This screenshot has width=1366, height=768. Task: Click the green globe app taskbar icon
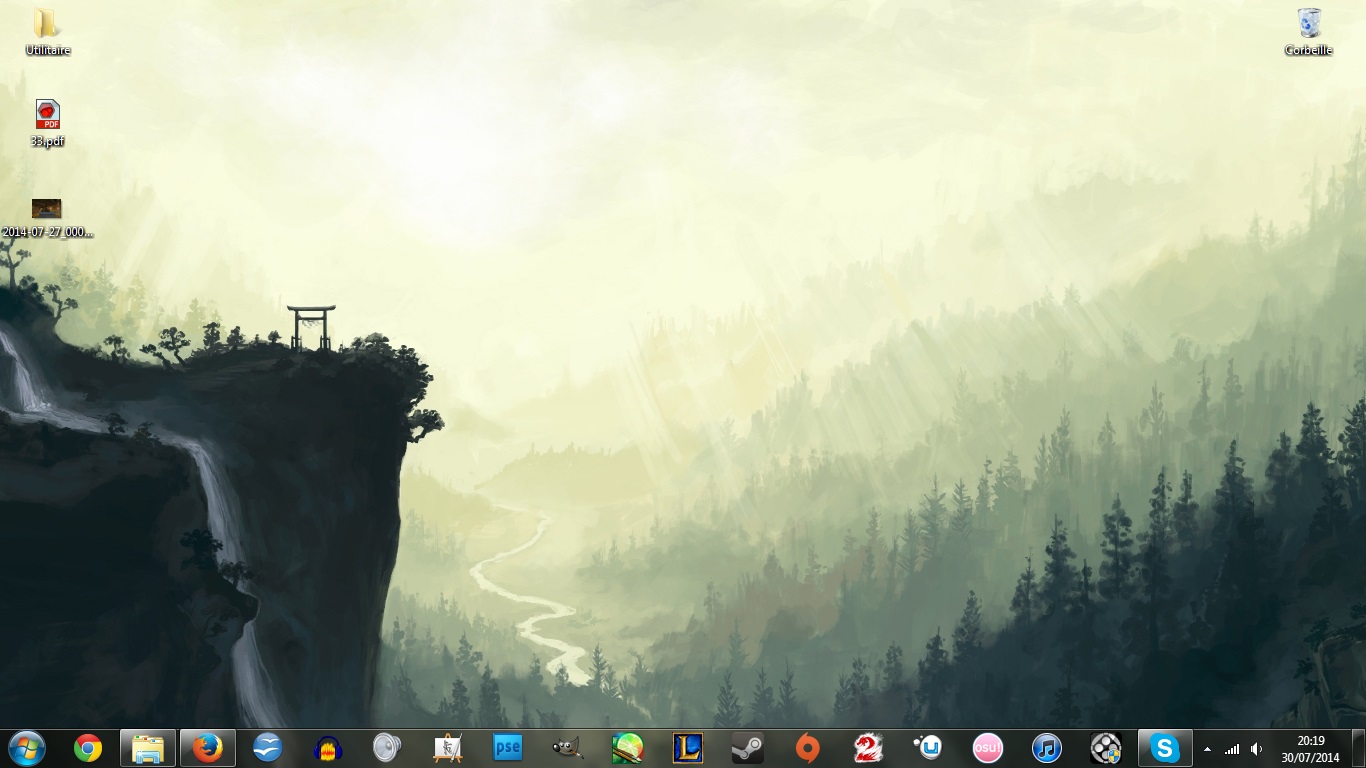point(628,748)
